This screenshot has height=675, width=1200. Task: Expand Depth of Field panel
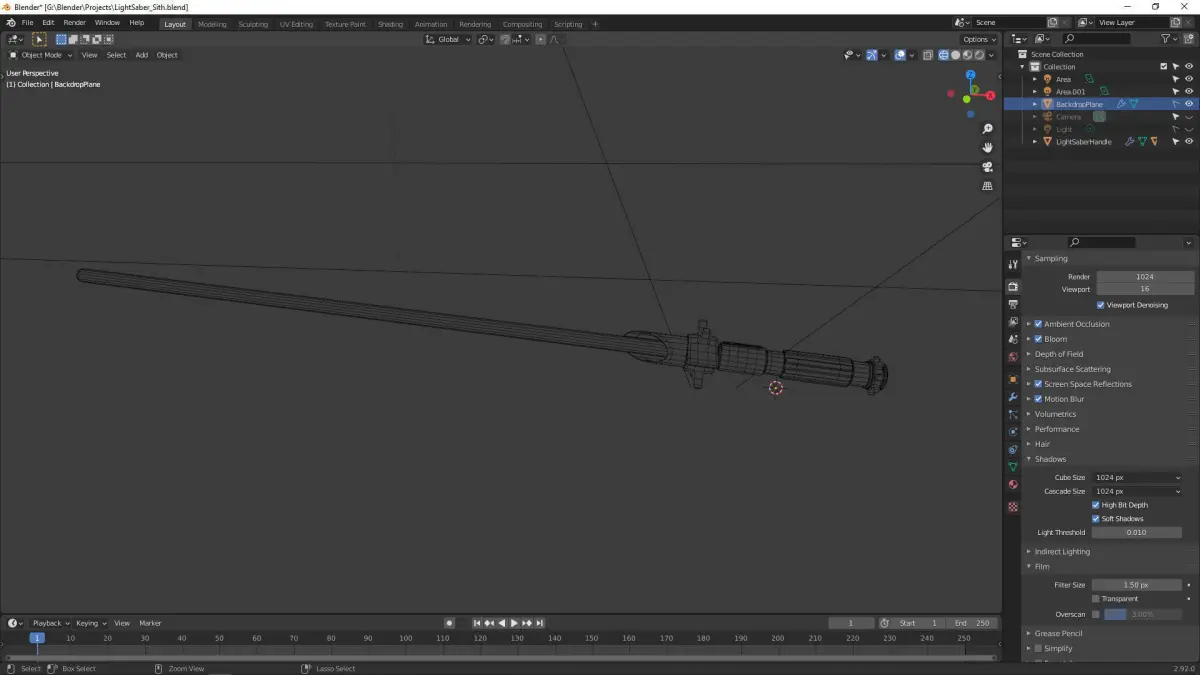[1058, 354]
